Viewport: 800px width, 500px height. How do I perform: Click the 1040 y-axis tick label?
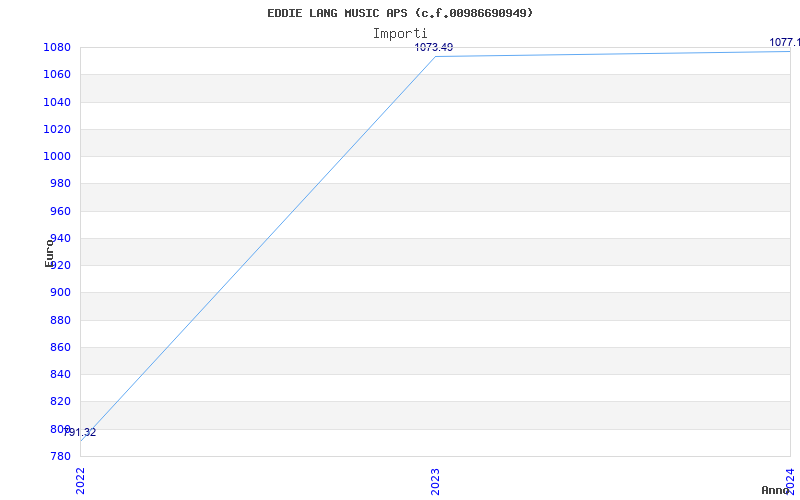coord(57,102)
